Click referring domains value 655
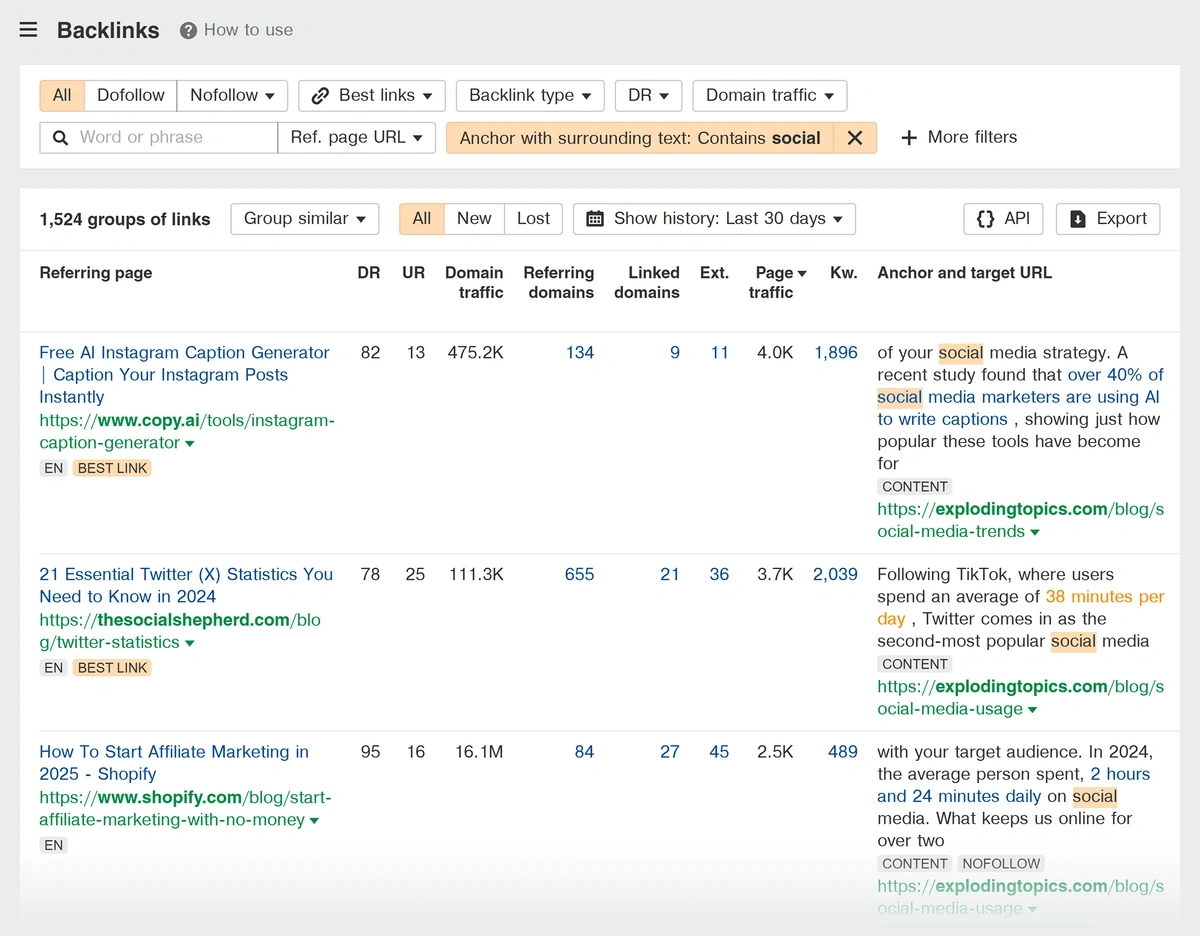This screenshot has height=936, width=1200. 580,575
